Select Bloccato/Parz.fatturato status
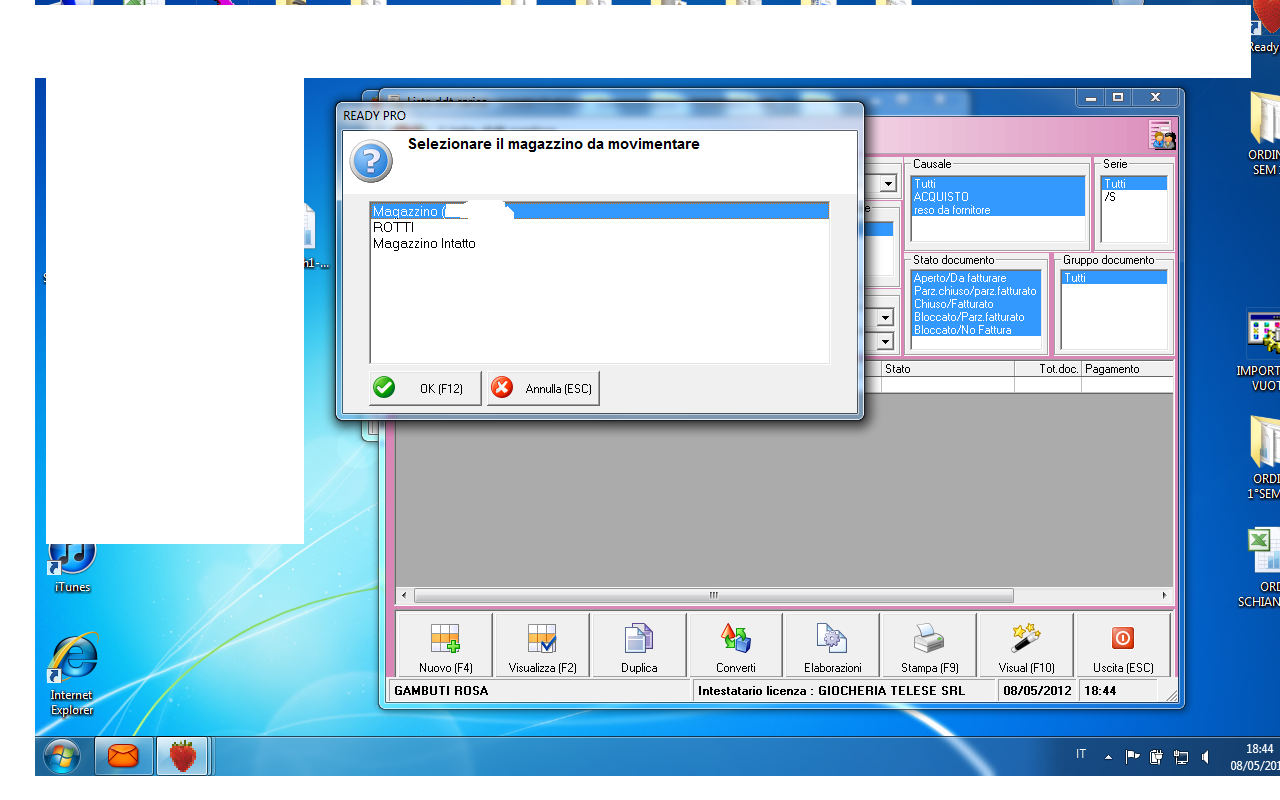 tap(975, 317)
